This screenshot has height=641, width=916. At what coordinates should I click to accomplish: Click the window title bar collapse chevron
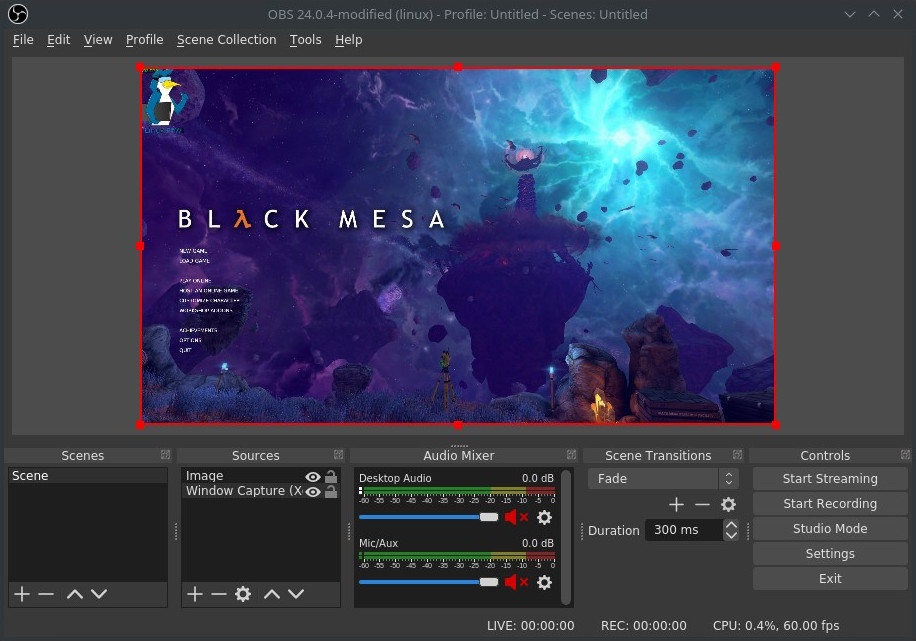pyautogui.click(x=850, y=14)
